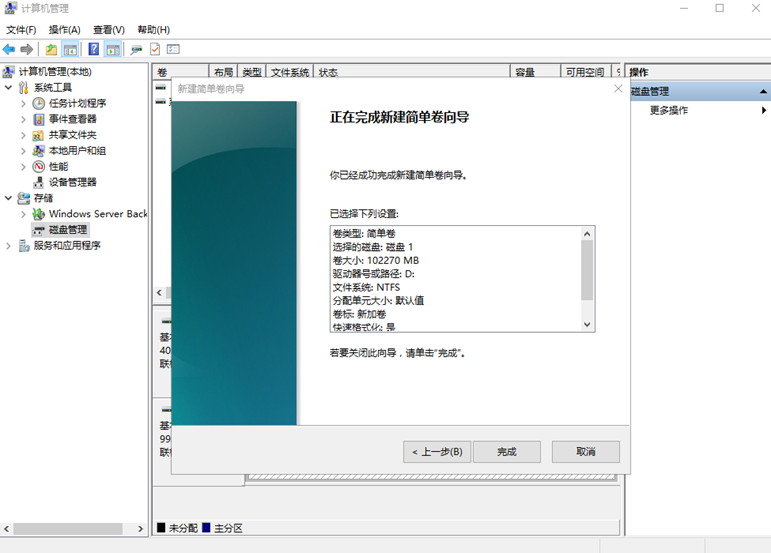The width and height of the screenshot is (771, 553).
Task: Open the 查看(V) menu
Action: pyautogui.click(x=109, y=30)
